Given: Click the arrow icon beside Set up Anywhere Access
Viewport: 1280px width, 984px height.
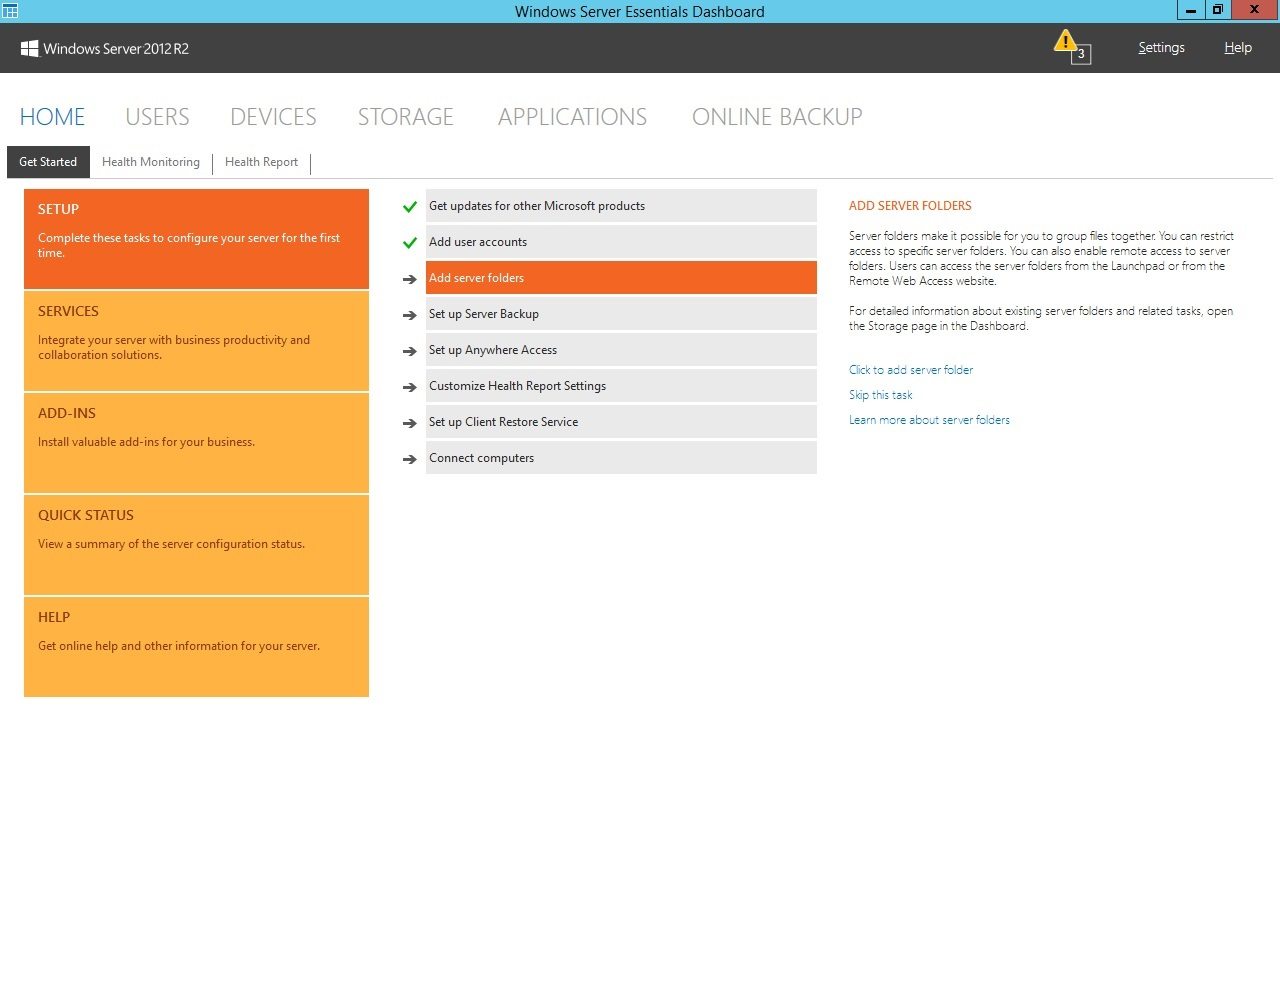Looking at the screenshot, I should coord(410,351).
